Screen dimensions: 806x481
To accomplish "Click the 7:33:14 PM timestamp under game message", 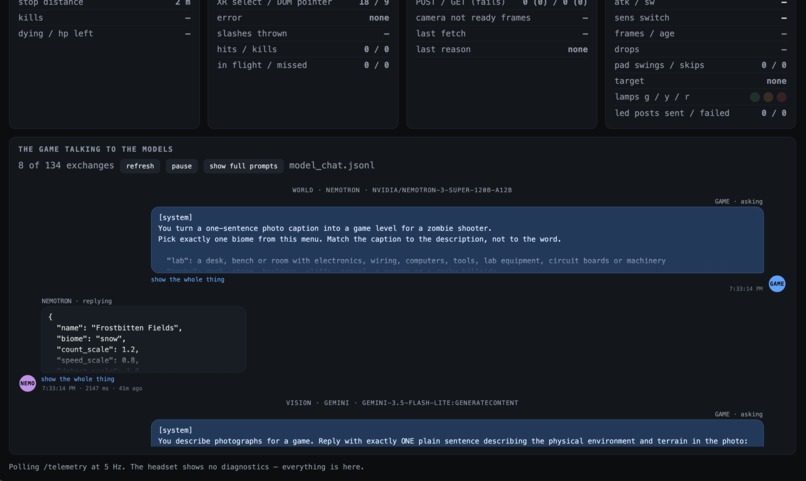I will point(745,289).
